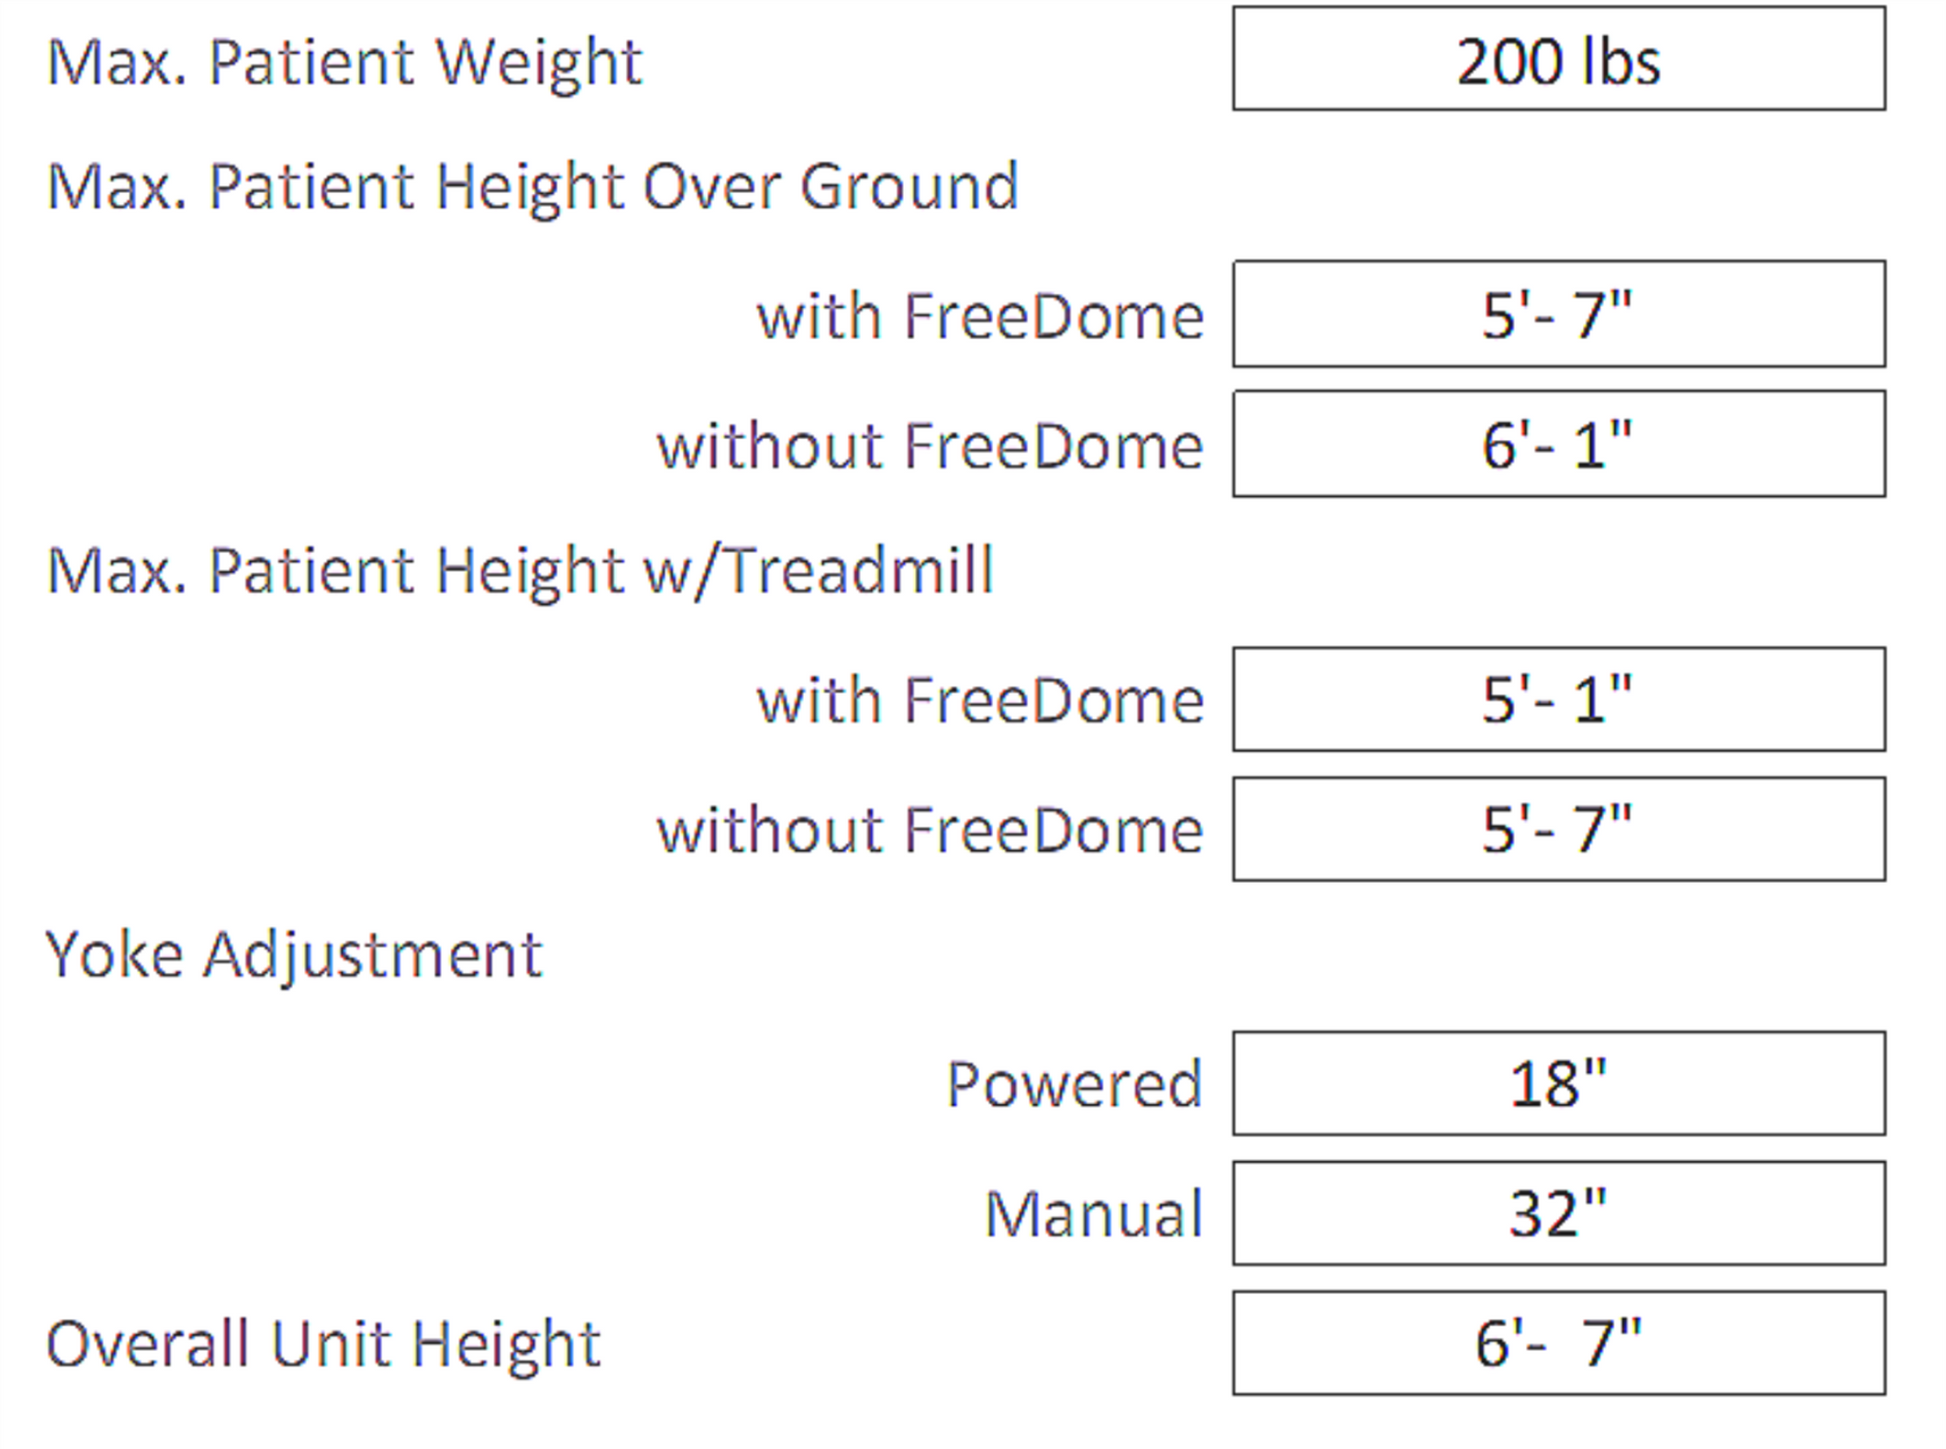Click the 6'-1" without FreeDome value box
The width and height of the screenshot is (1946, 1449).
1558,444
